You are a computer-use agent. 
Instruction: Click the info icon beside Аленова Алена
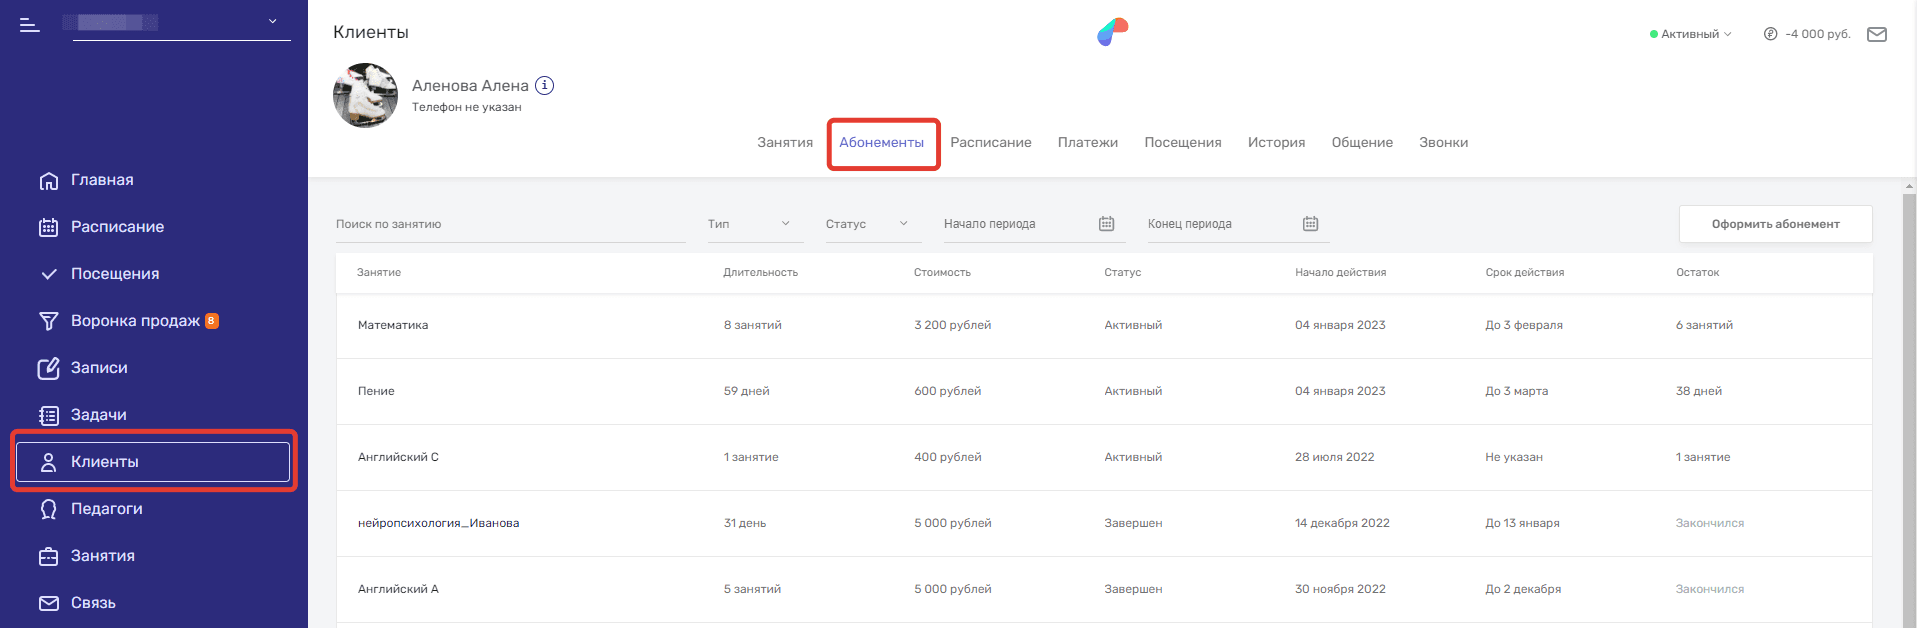click(544, 86)
